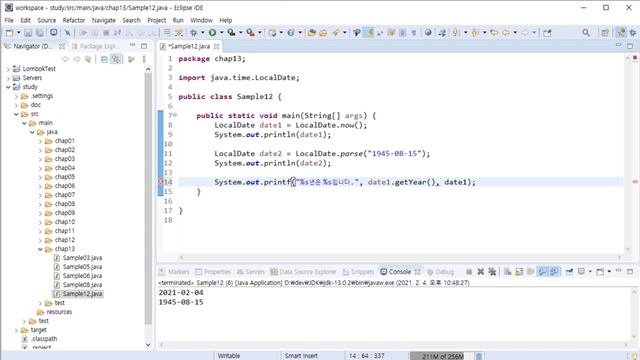Click the web browser globe icon
Viewport: 640px width, 360px height.
point(428,33)
